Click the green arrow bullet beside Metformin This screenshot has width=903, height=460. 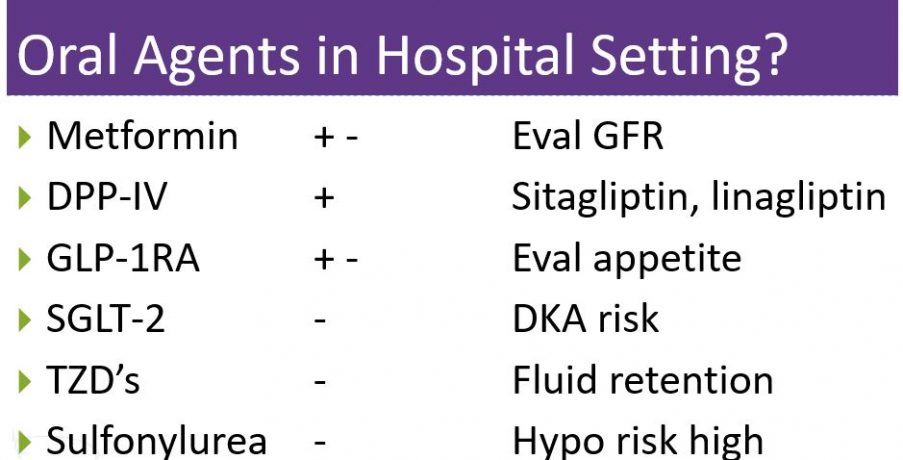(25, 137)
